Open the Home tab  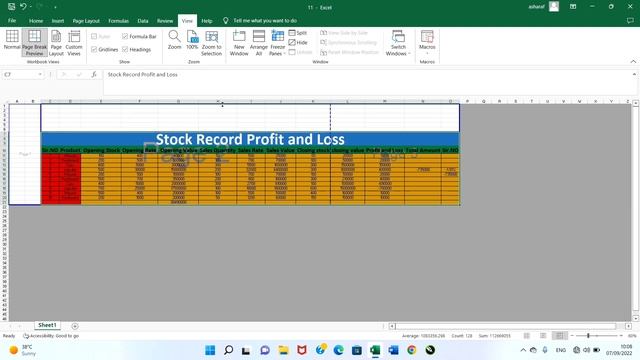coord(36,20)
